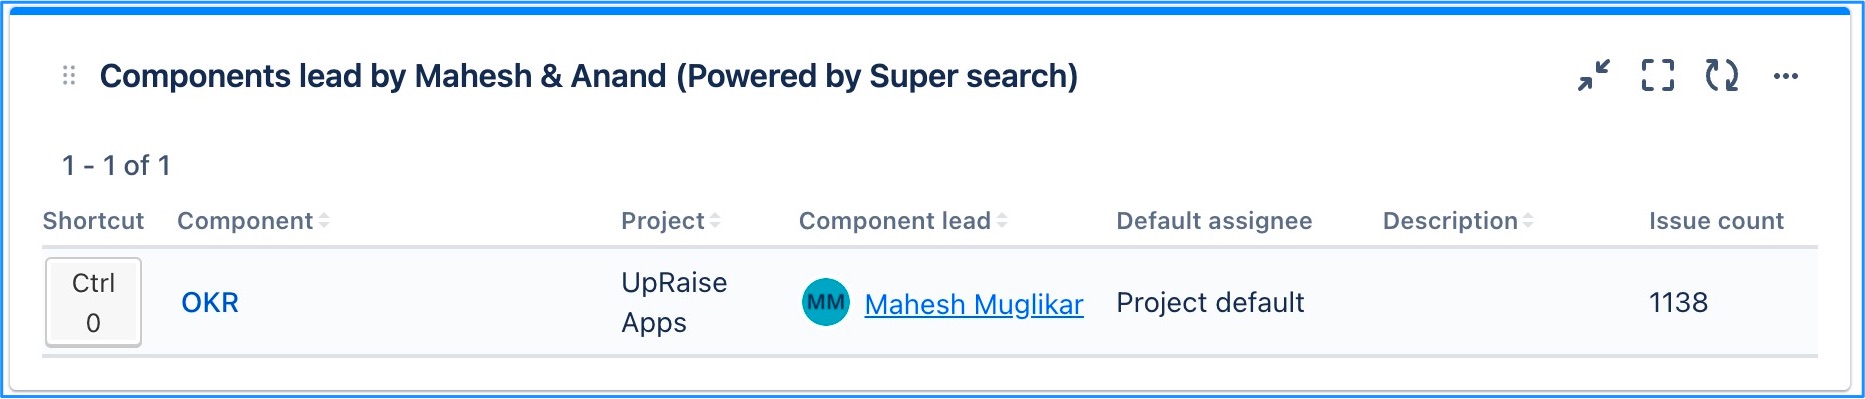Sort by Component lead column arrows

1002,221
